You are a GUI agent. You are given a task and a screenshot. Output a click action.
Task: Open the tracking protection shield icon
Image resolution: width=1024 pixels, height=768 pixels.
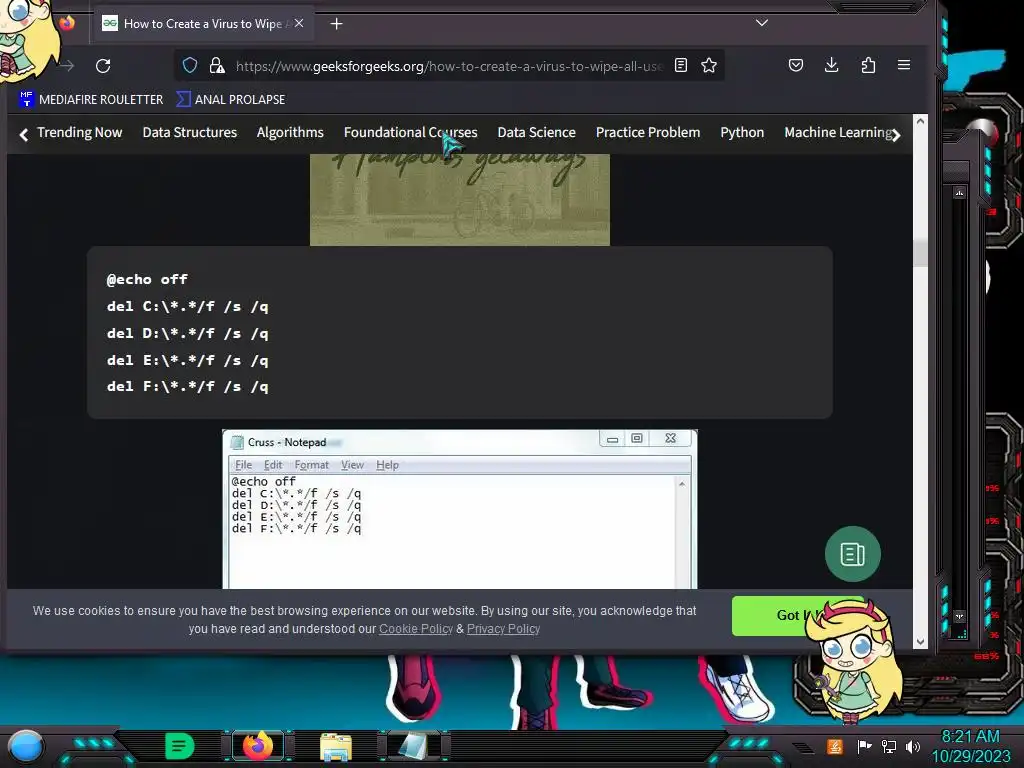tap(189, 65)
